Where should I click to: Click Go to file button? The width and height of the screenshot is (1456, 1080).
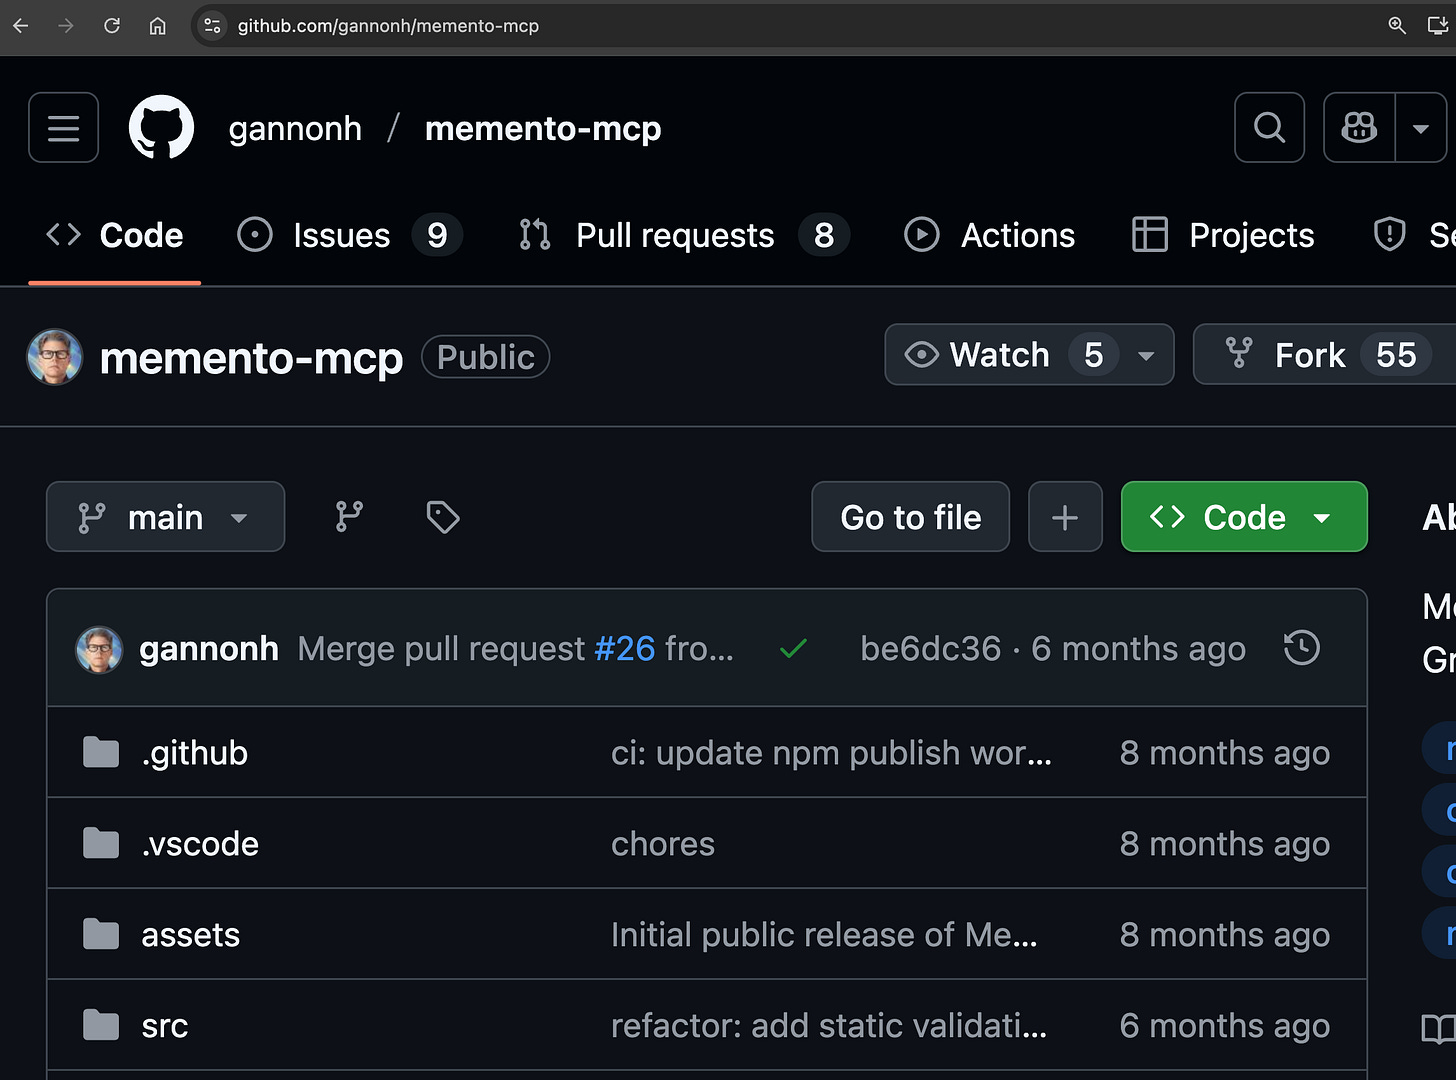tap(911, 517)
